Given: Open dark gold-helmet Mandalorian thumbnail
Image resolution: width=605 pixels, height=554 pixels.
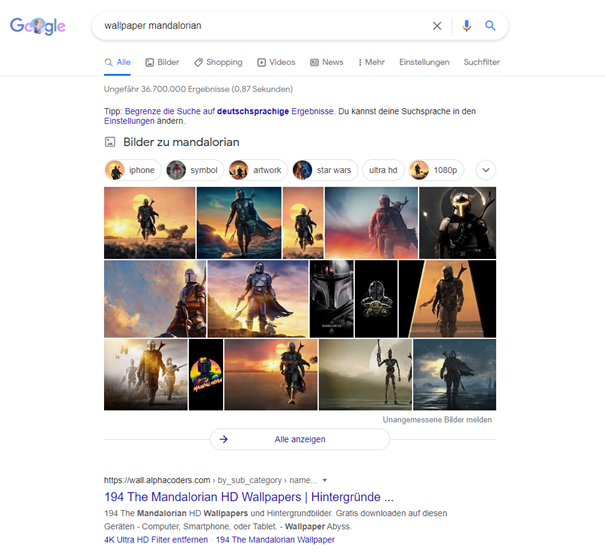Looking at the screenshot, I should point(458,223).
